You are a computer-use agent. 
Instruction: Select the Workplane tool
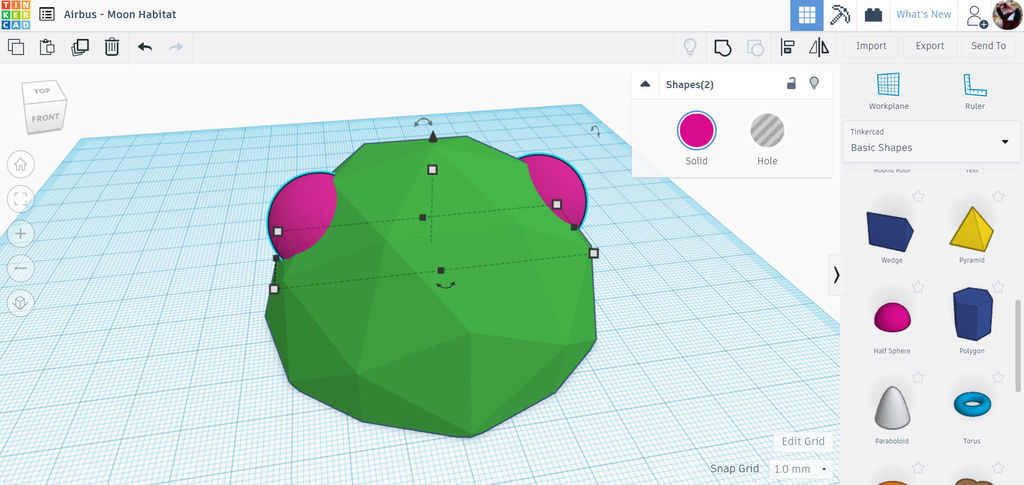point(888,91)
